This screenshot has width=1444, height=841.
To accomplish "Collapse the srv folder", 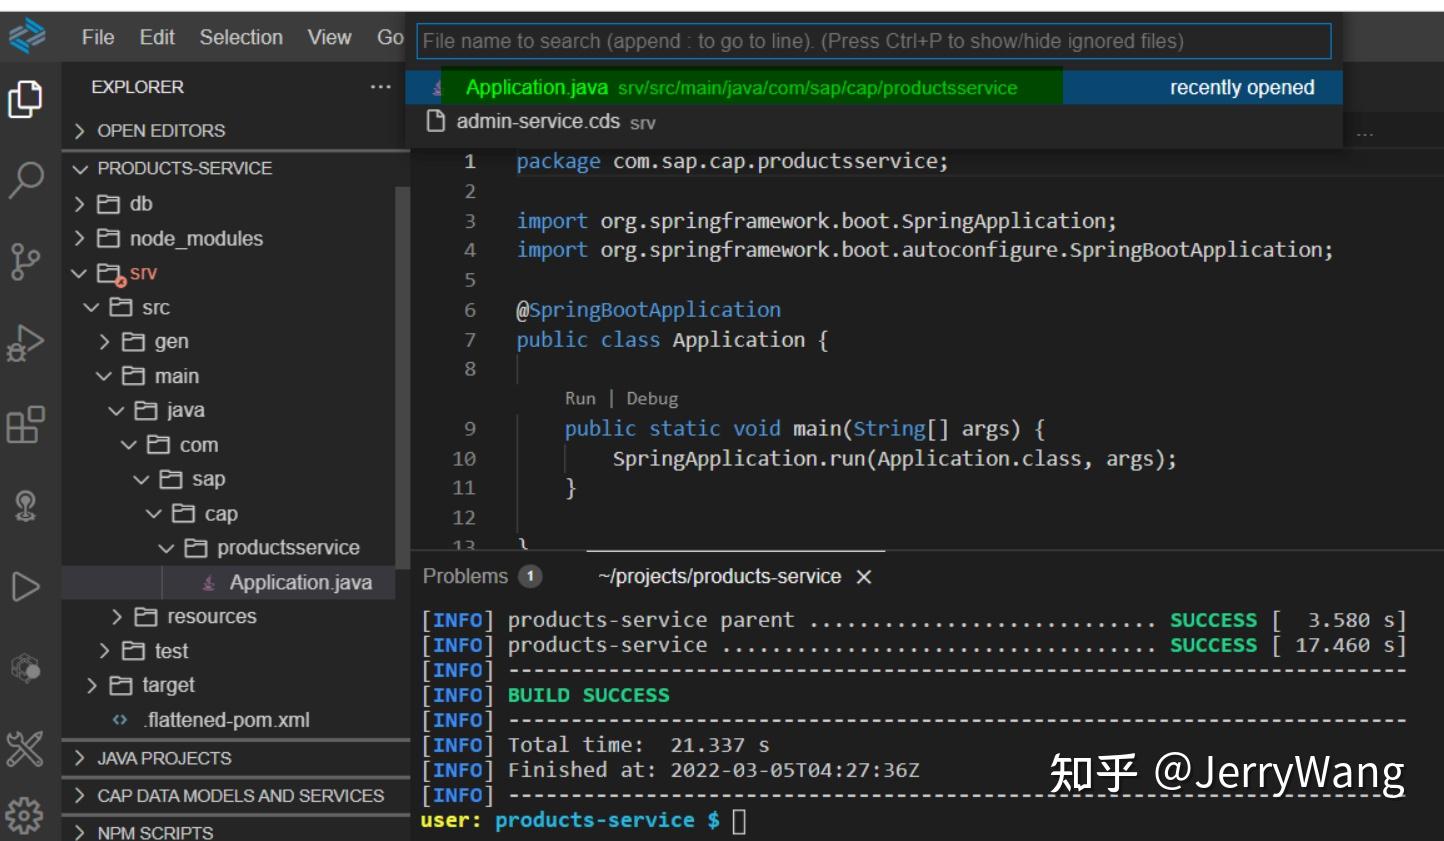I will click(229, 273).
